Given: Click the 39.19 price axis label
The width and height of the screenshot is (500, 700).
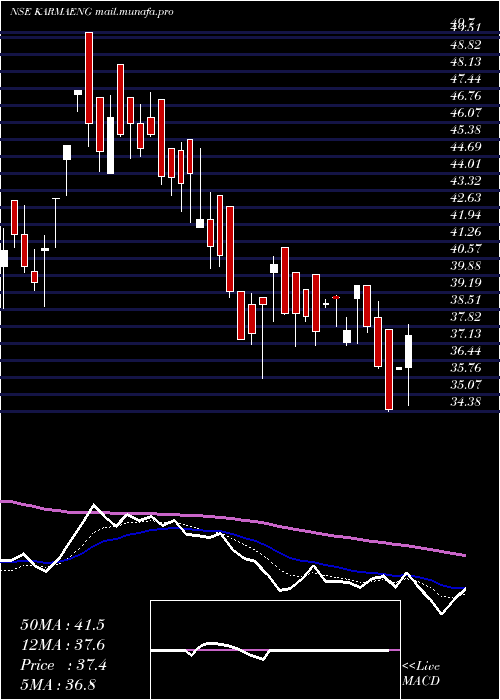Looking at the screenshot, I should pos(466,283).
